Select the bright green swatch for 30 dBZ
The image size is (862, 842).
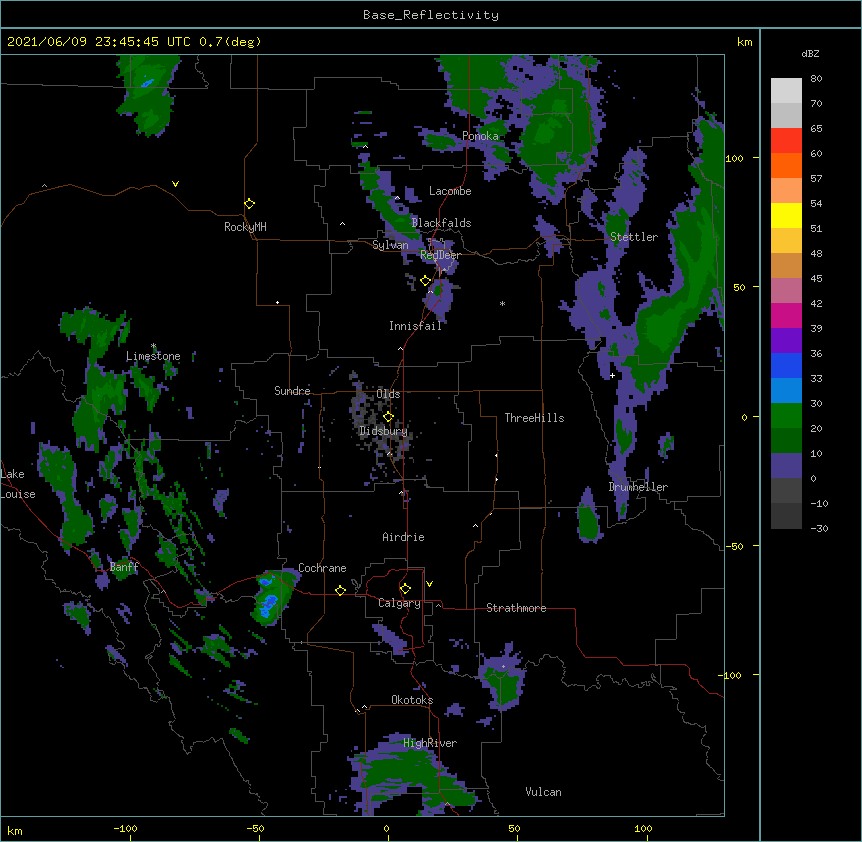pyautogui.click(x=786, y=416)
